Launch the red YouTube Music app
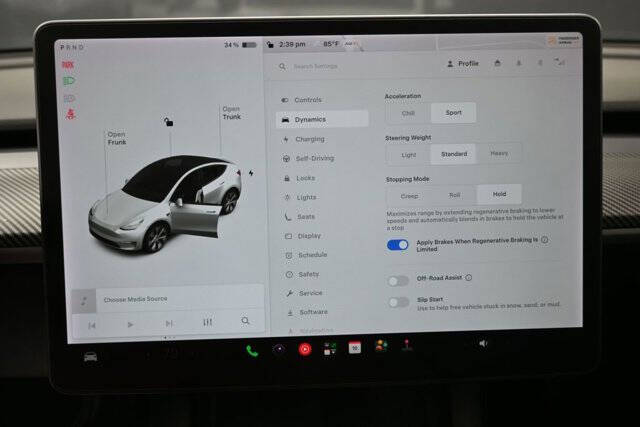This screenshot has width=640, height=427. coord(305,349)
